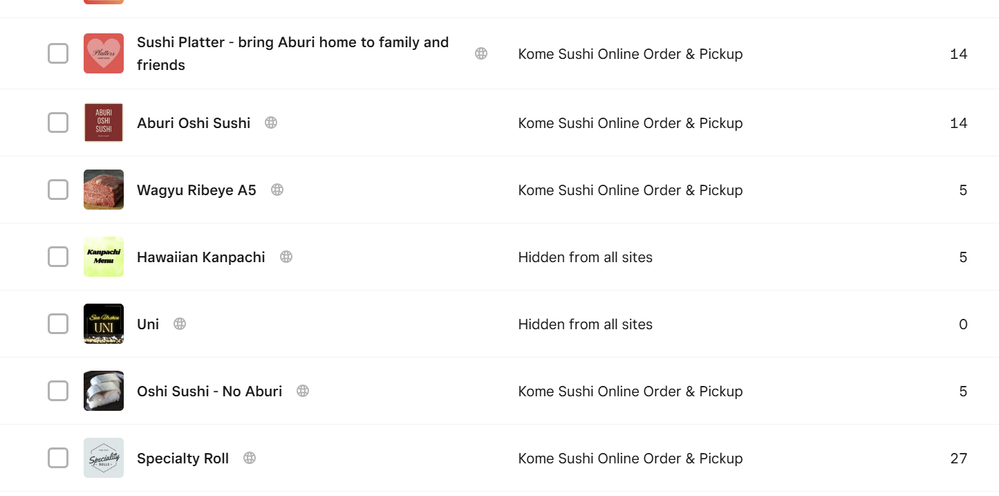This screenshot has height=496, width=999.
Task: Click the Hawaiian Kanpachi name
Action: [201, 257]
